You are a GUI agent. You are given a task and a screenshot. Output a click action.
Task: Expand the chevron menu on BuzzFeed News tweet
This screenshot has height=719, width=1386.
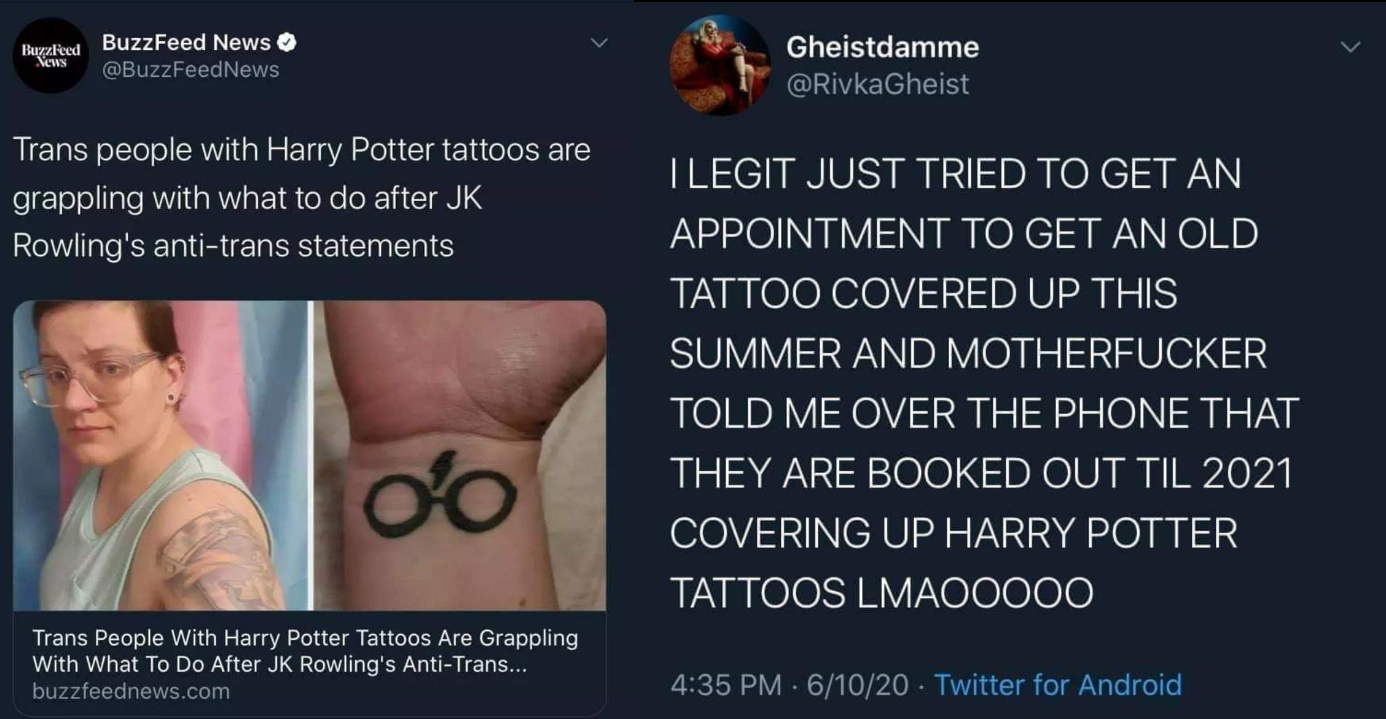tap(599, 44)
